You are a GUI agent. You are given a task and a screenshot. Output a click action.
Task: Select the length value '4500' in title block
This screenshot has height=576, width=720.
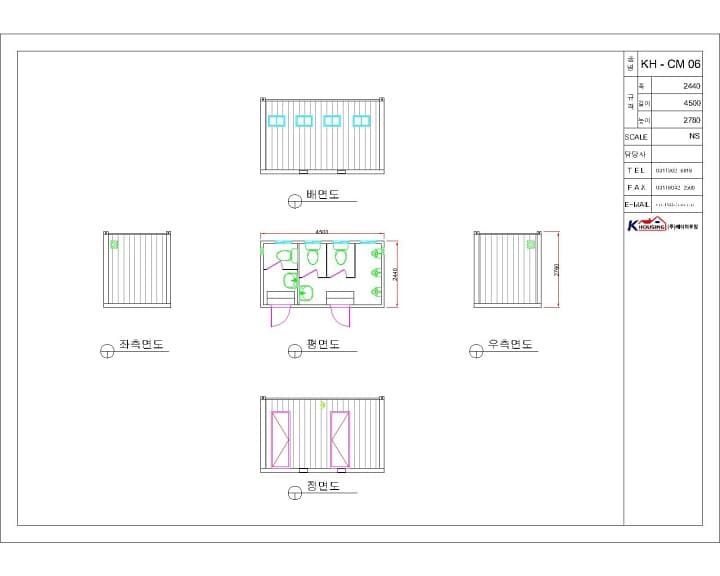pos(692,103)
